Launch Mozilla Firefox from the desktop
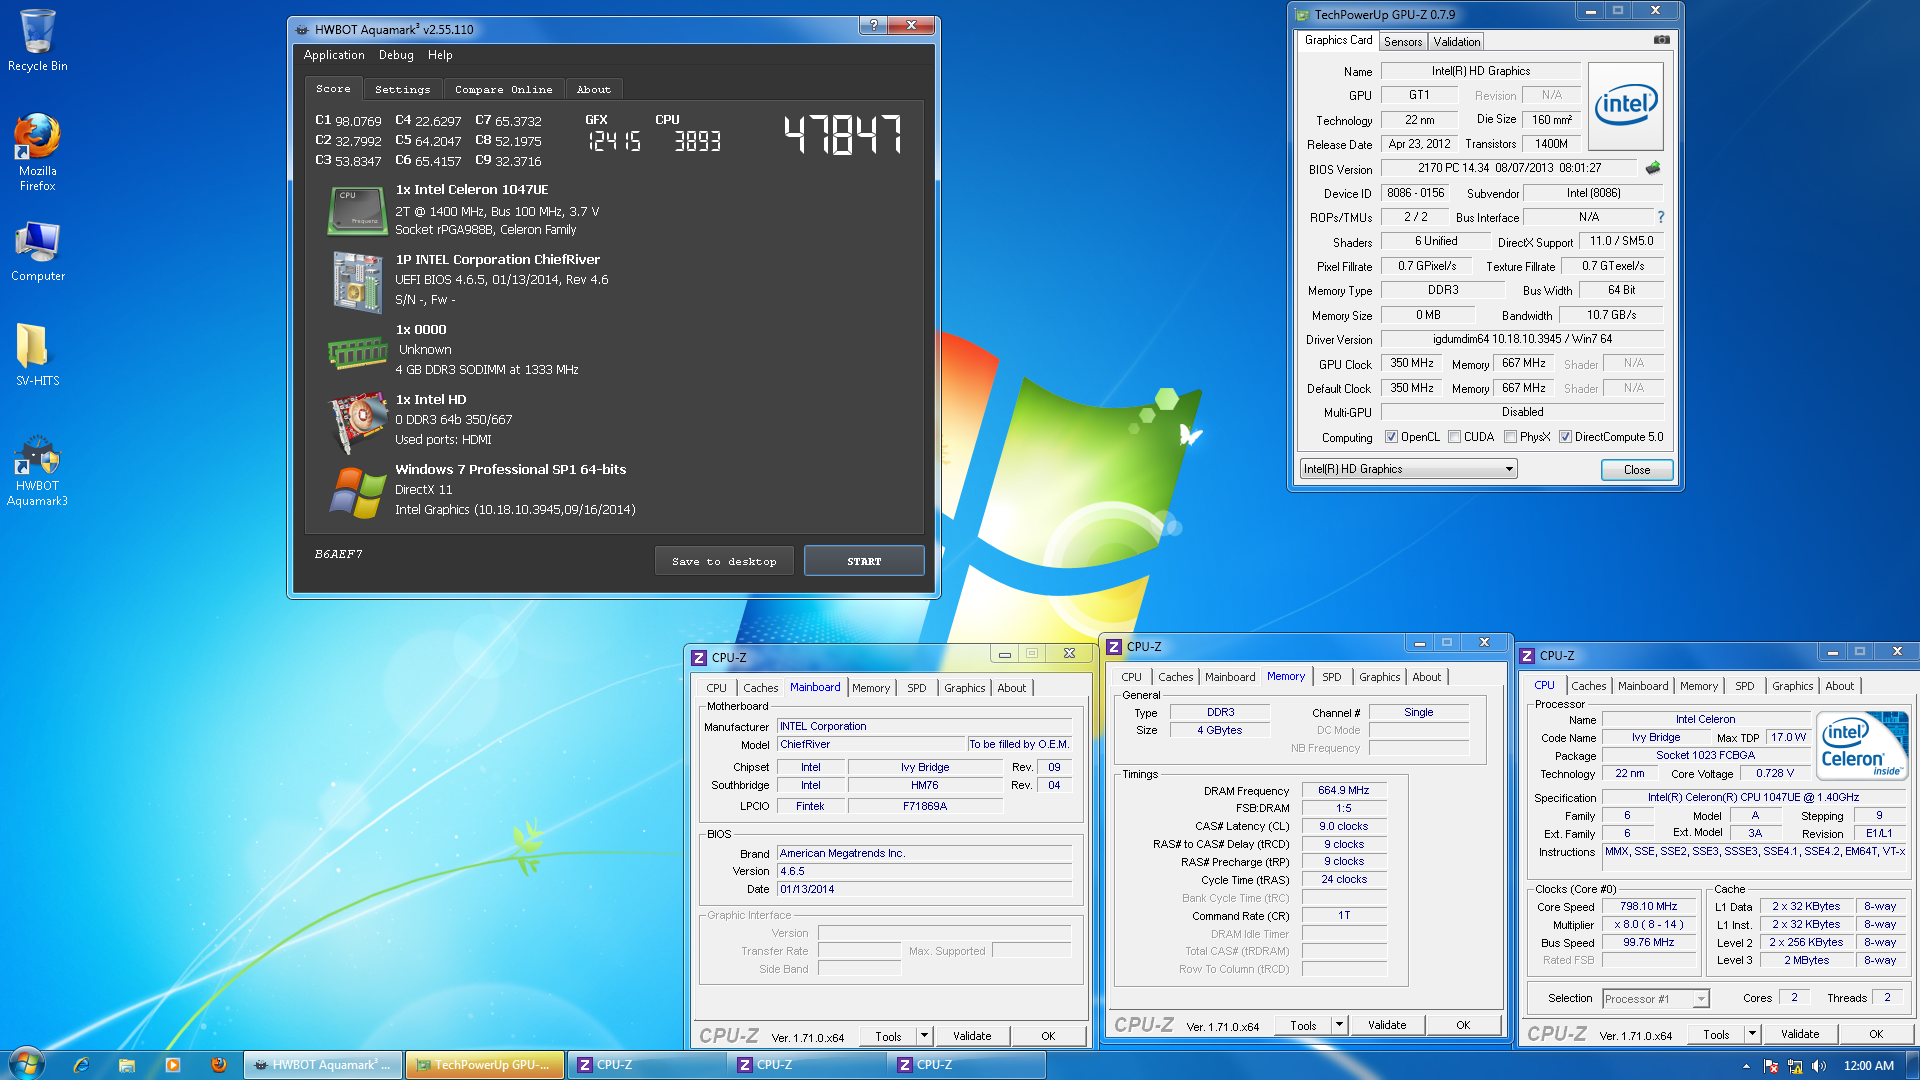The height and width of the screenshot is (1080, 1920). [x=37, y=152]
